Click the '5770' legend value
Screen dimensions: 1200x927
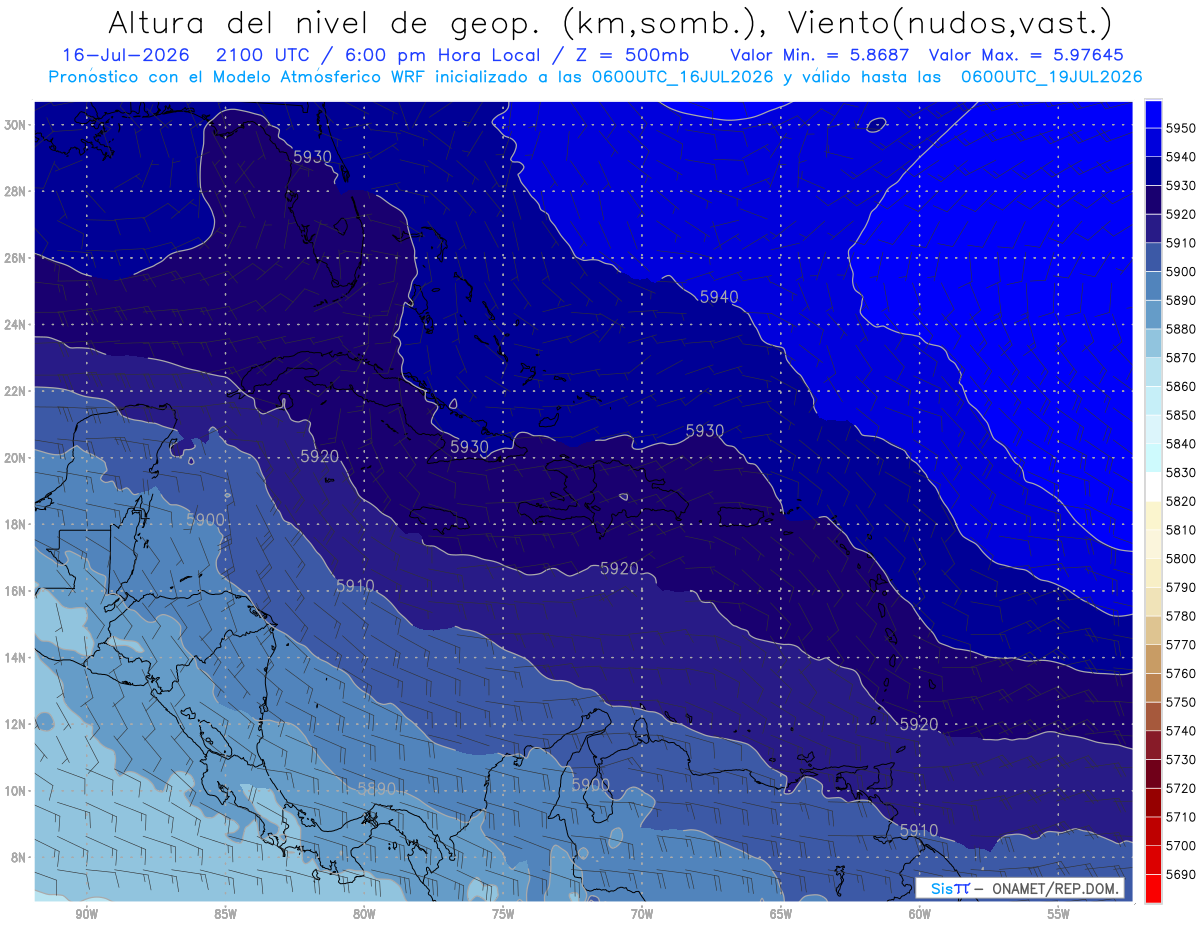click(x=1181, y=645)
